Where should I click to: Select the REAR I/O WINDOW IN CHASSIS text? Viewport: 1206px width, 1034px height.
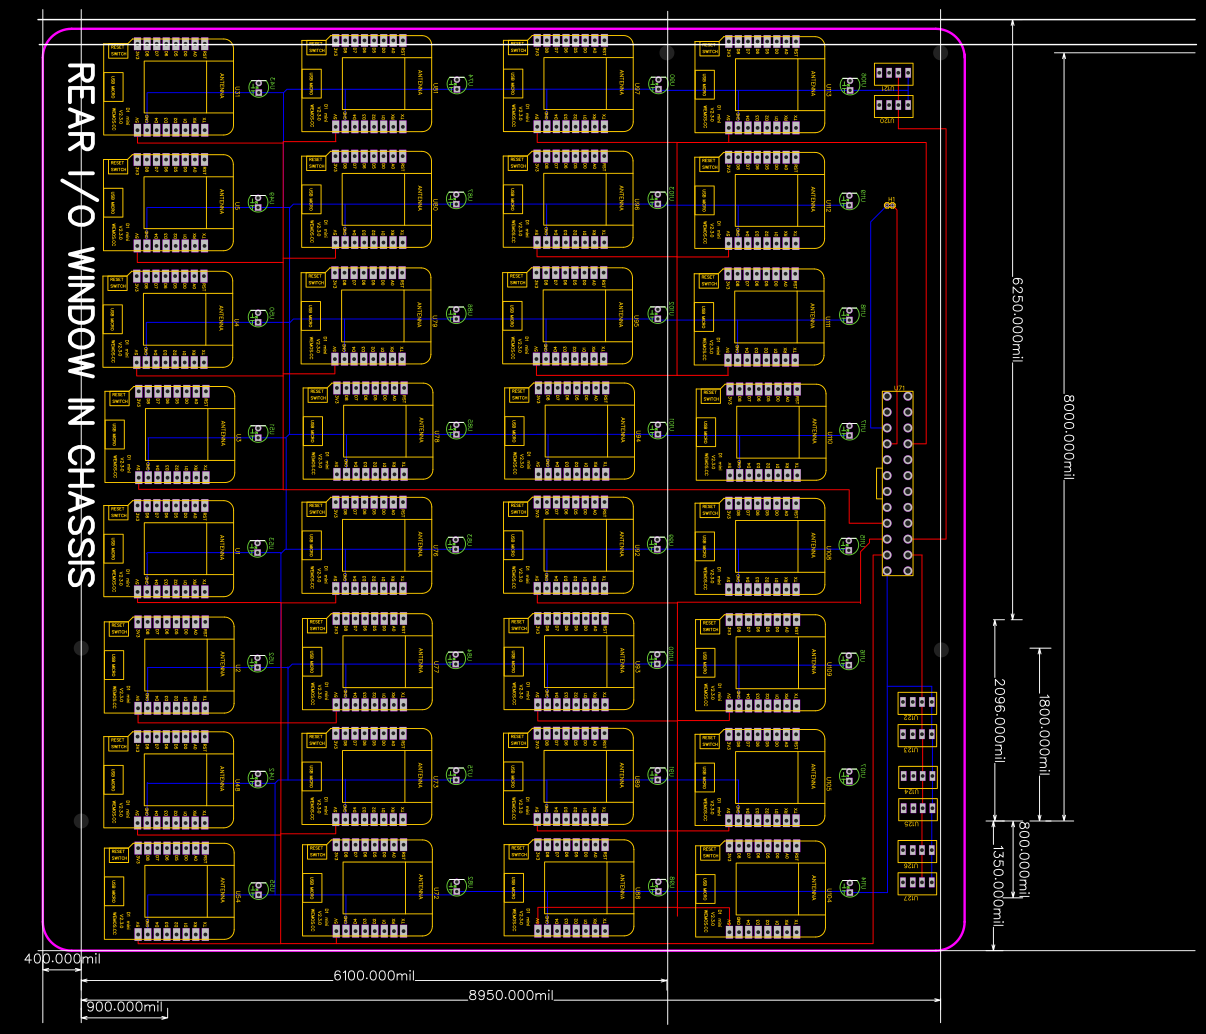pos(80,325)
